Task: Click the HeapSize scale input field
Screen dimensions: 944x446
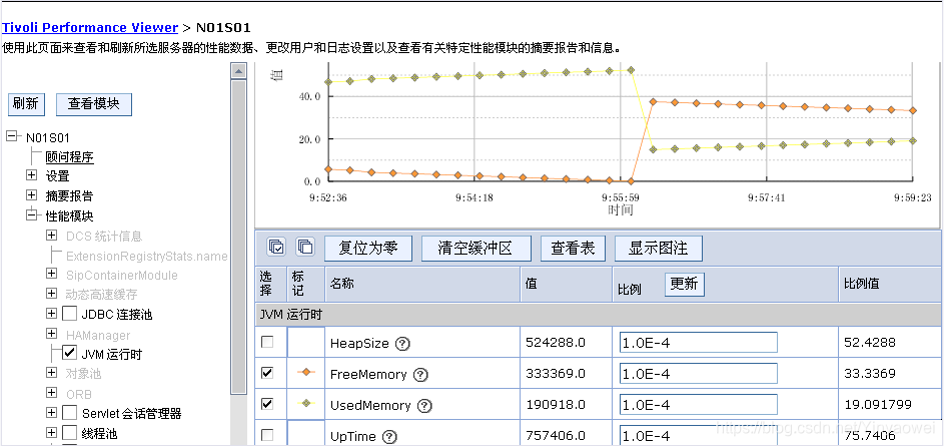Action: click(698, 342)
